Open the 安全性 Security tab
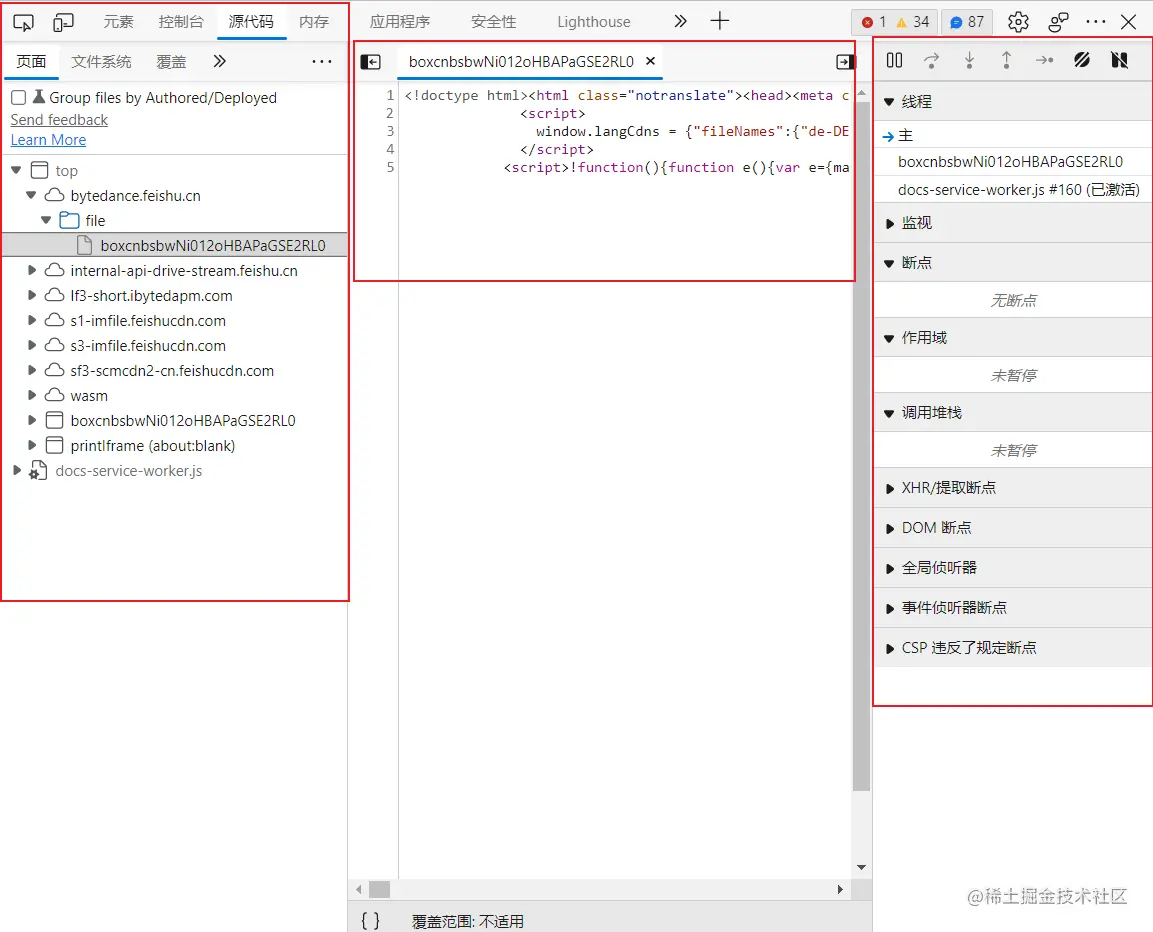The height and width of the screenshot is (932, 1153). point(493,22)
